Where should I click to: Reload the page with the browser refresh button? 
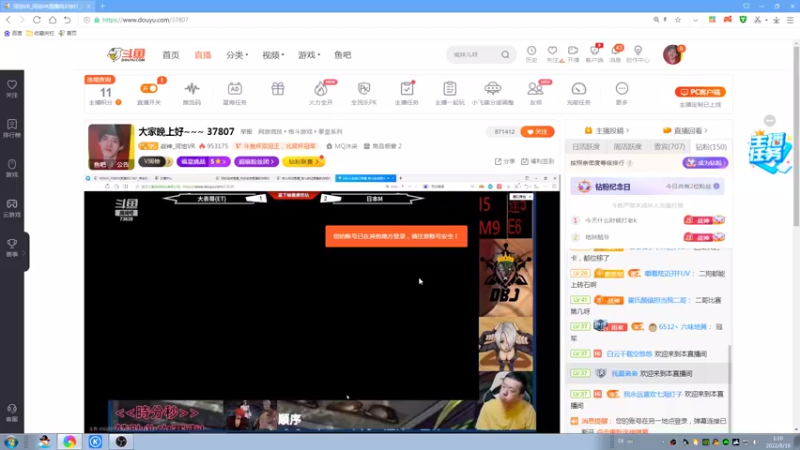37,20
